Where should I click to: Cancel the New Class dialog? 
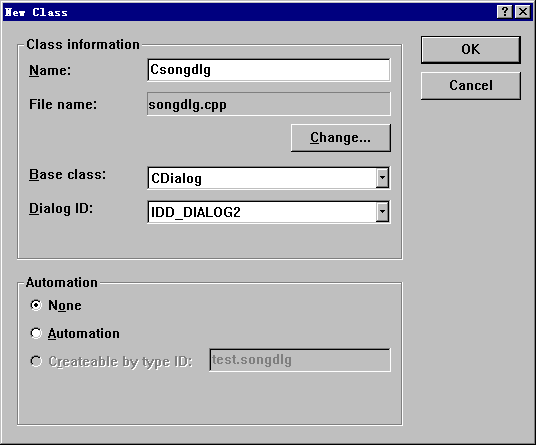(471, 85)
